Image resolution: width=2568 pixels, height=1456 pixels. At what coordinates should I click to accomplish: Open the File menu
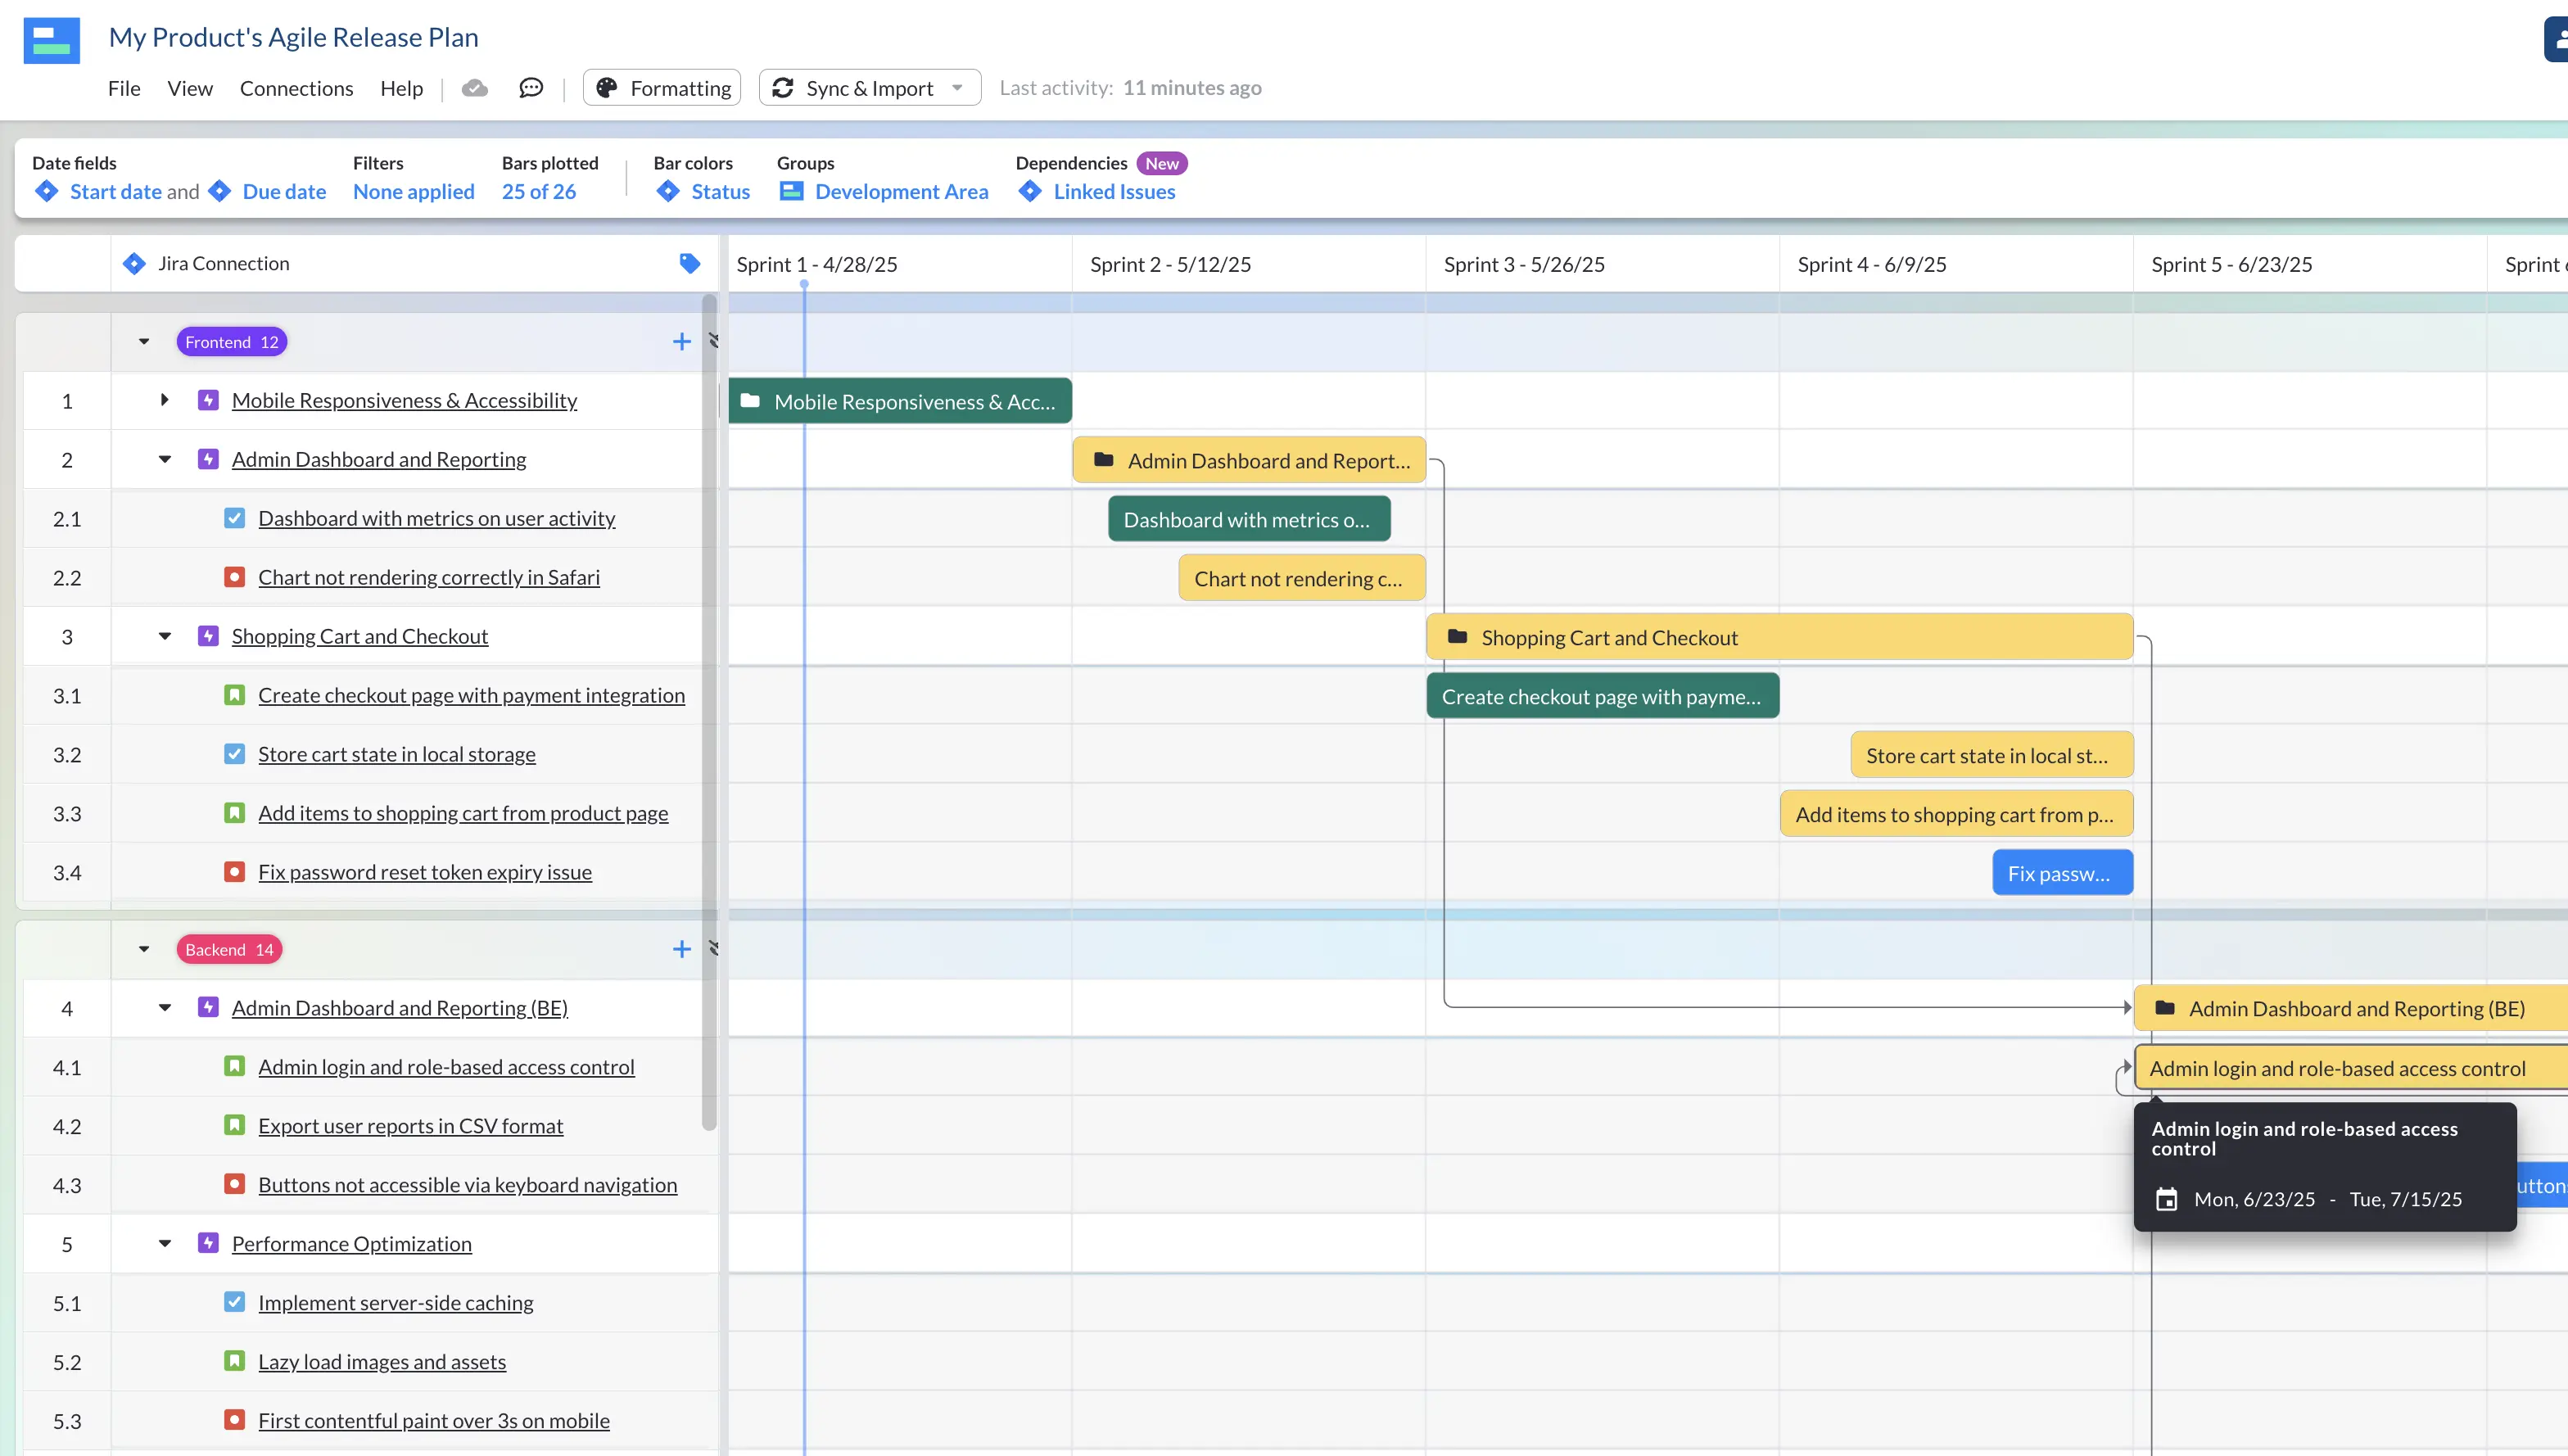[124, 88]
